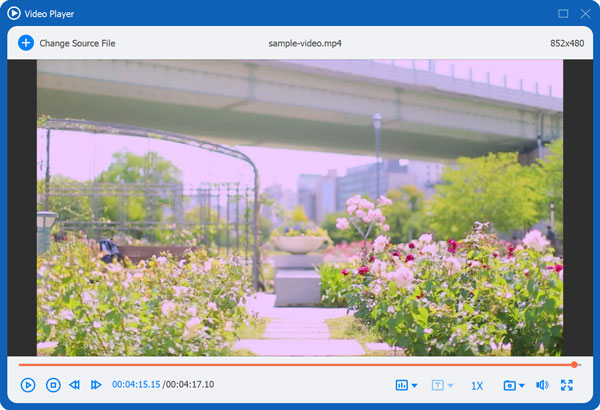Maximize the Video Player window
Screen dimensions: 600x410
click(x=563, y=13)
